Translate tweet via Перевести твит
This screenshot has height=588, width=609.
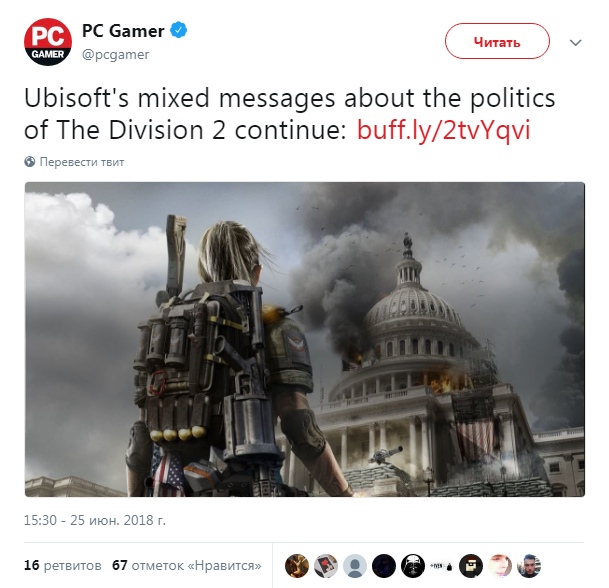[82, 162]
